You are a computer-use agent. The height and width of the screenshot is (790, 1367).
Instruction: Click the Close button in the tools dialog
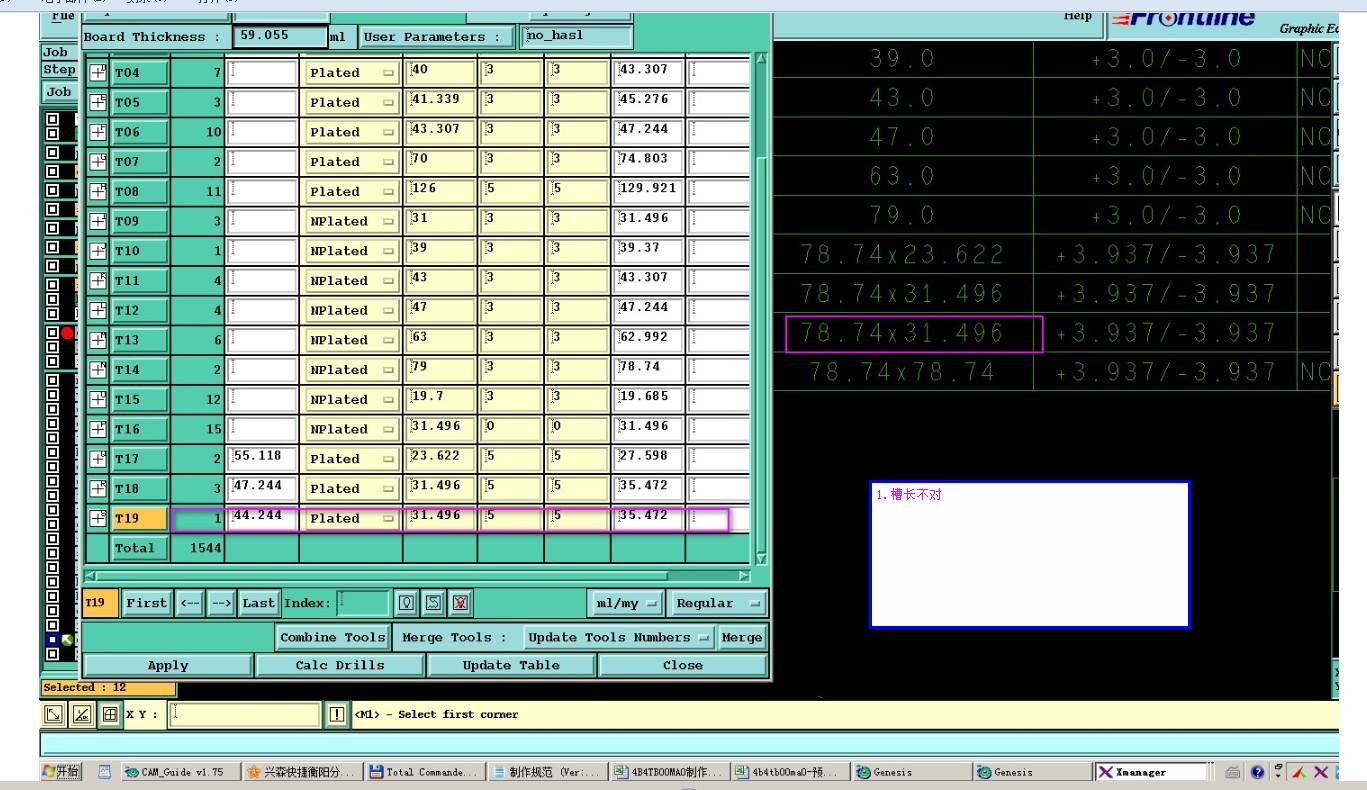pos(683,665)
